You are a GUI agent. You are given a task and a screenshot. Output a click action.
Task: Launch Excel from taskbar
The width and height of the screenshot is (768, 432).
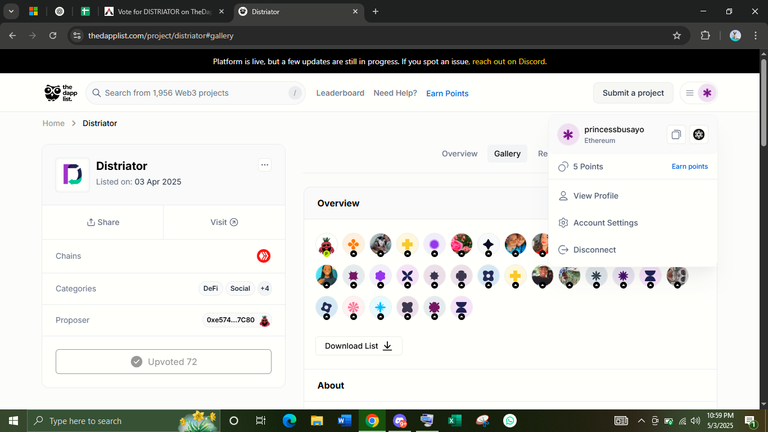coord(455,421)
